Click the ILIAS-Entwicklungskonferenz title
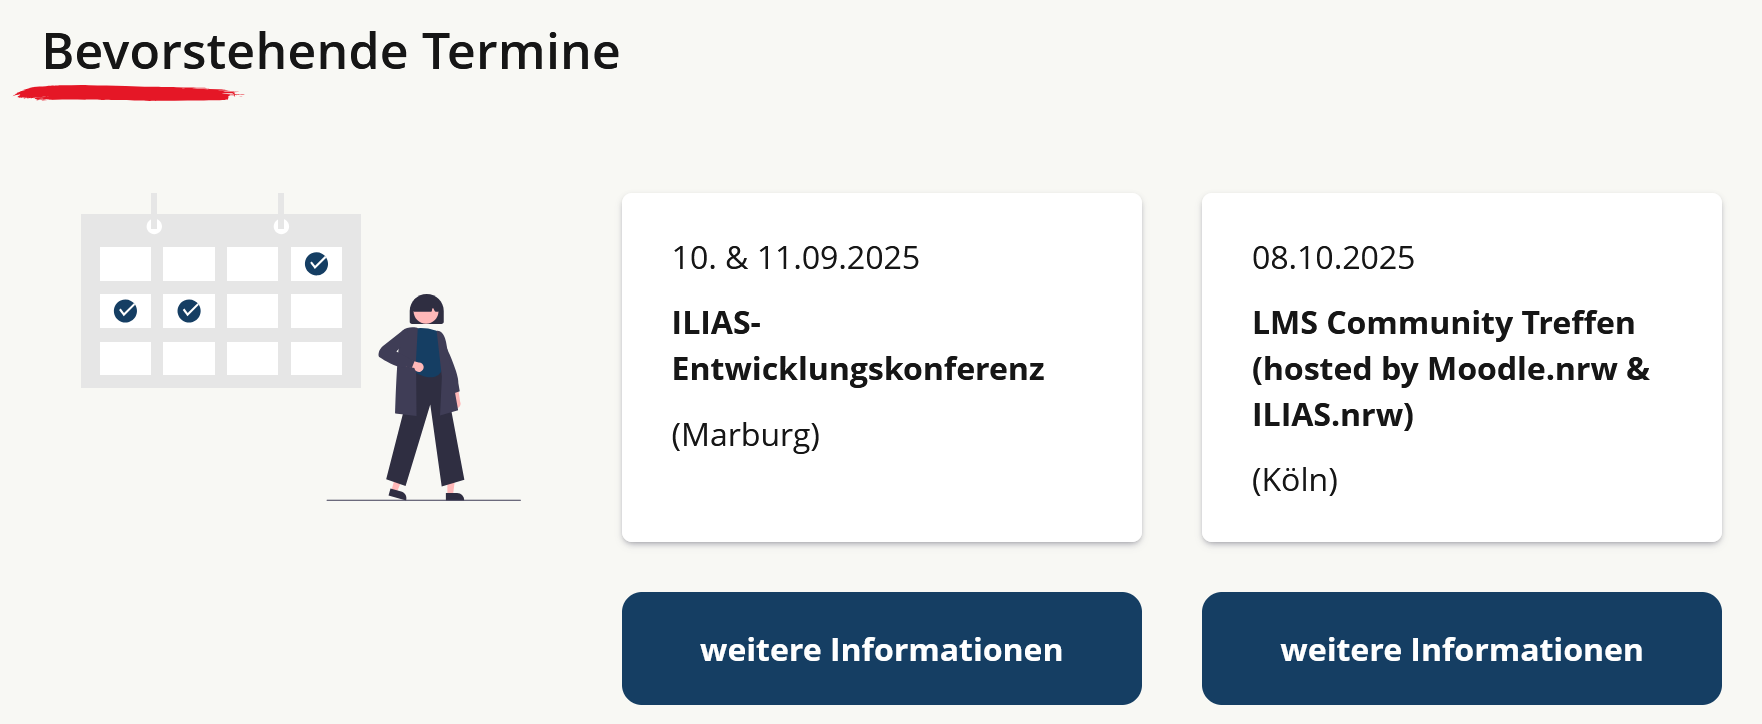The image size is (1762, 724). 858,346
